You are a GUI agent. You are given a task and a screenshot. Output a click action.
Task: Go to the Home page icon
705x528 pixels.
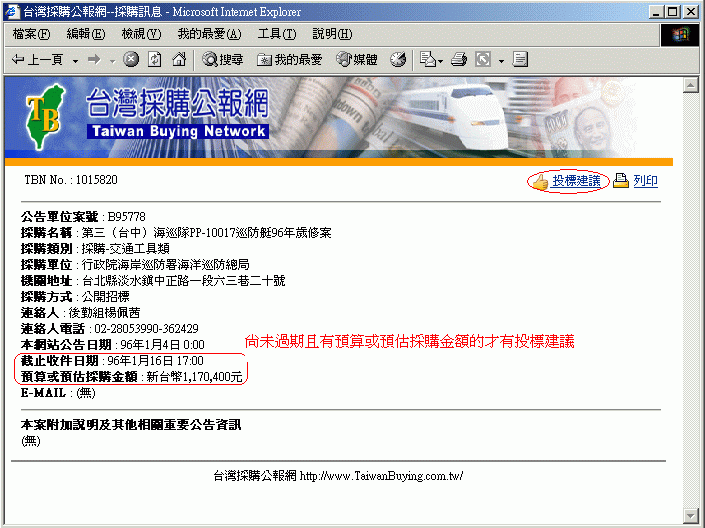(x=179, y=59)
